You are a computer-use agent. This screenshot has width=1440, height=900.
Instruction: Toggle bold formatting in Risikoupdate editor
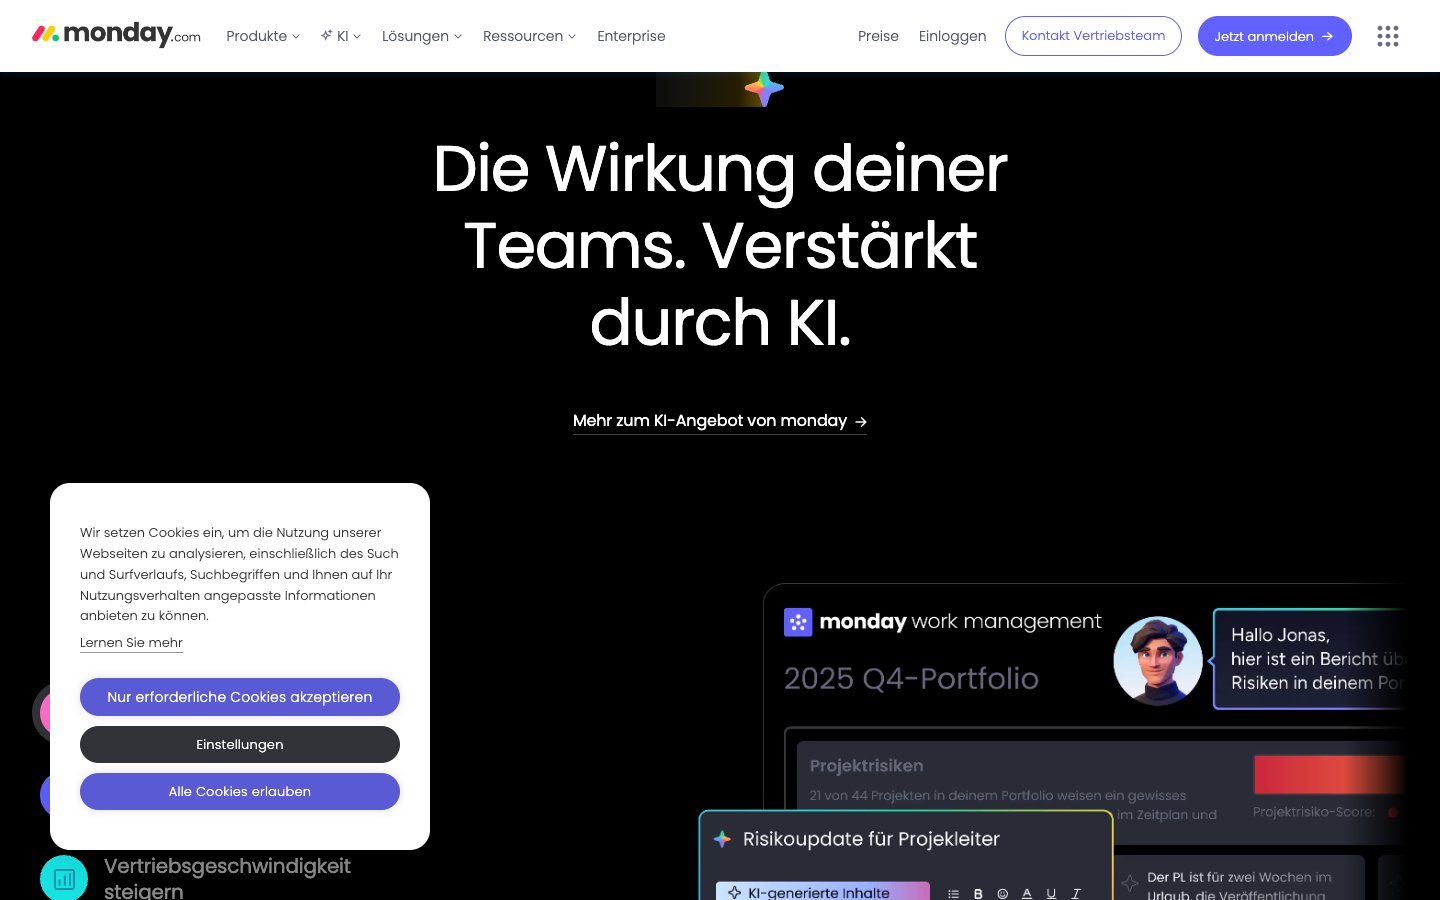(978, 893)
